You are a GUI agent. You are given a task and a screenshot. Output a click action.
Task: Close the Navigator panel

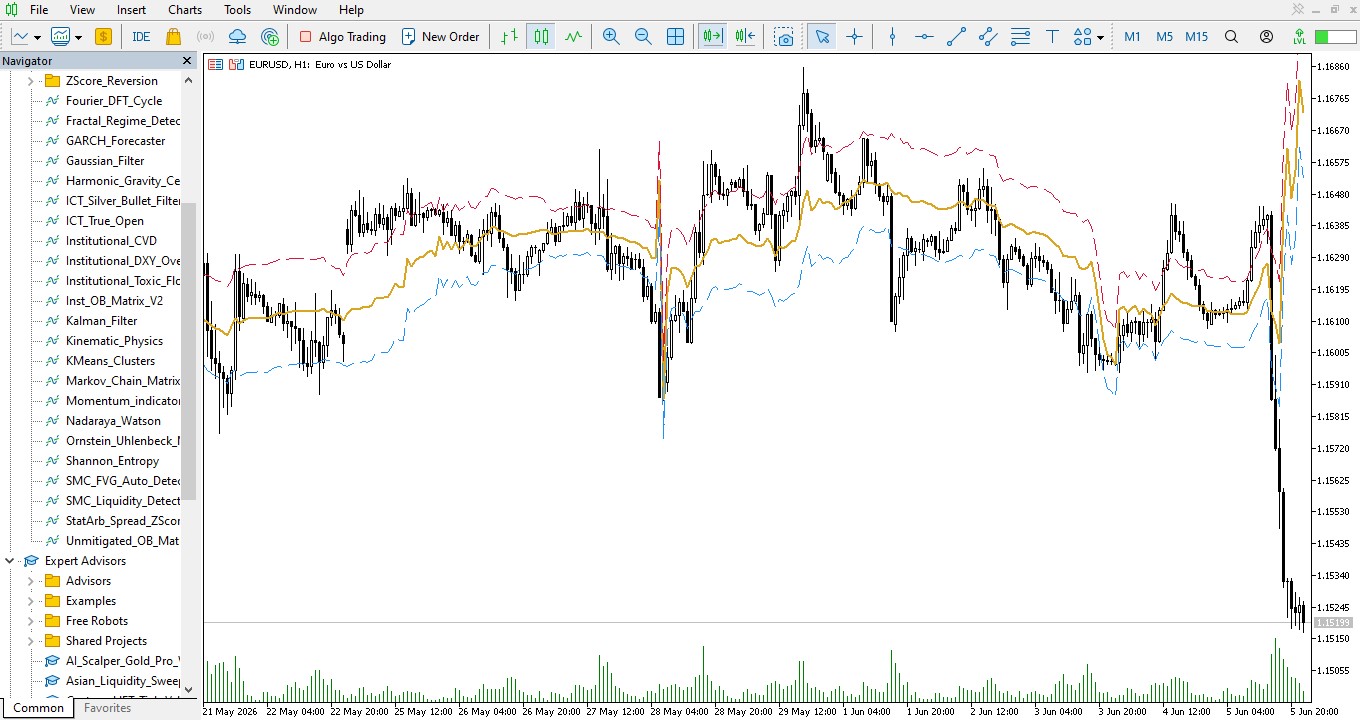187,61
